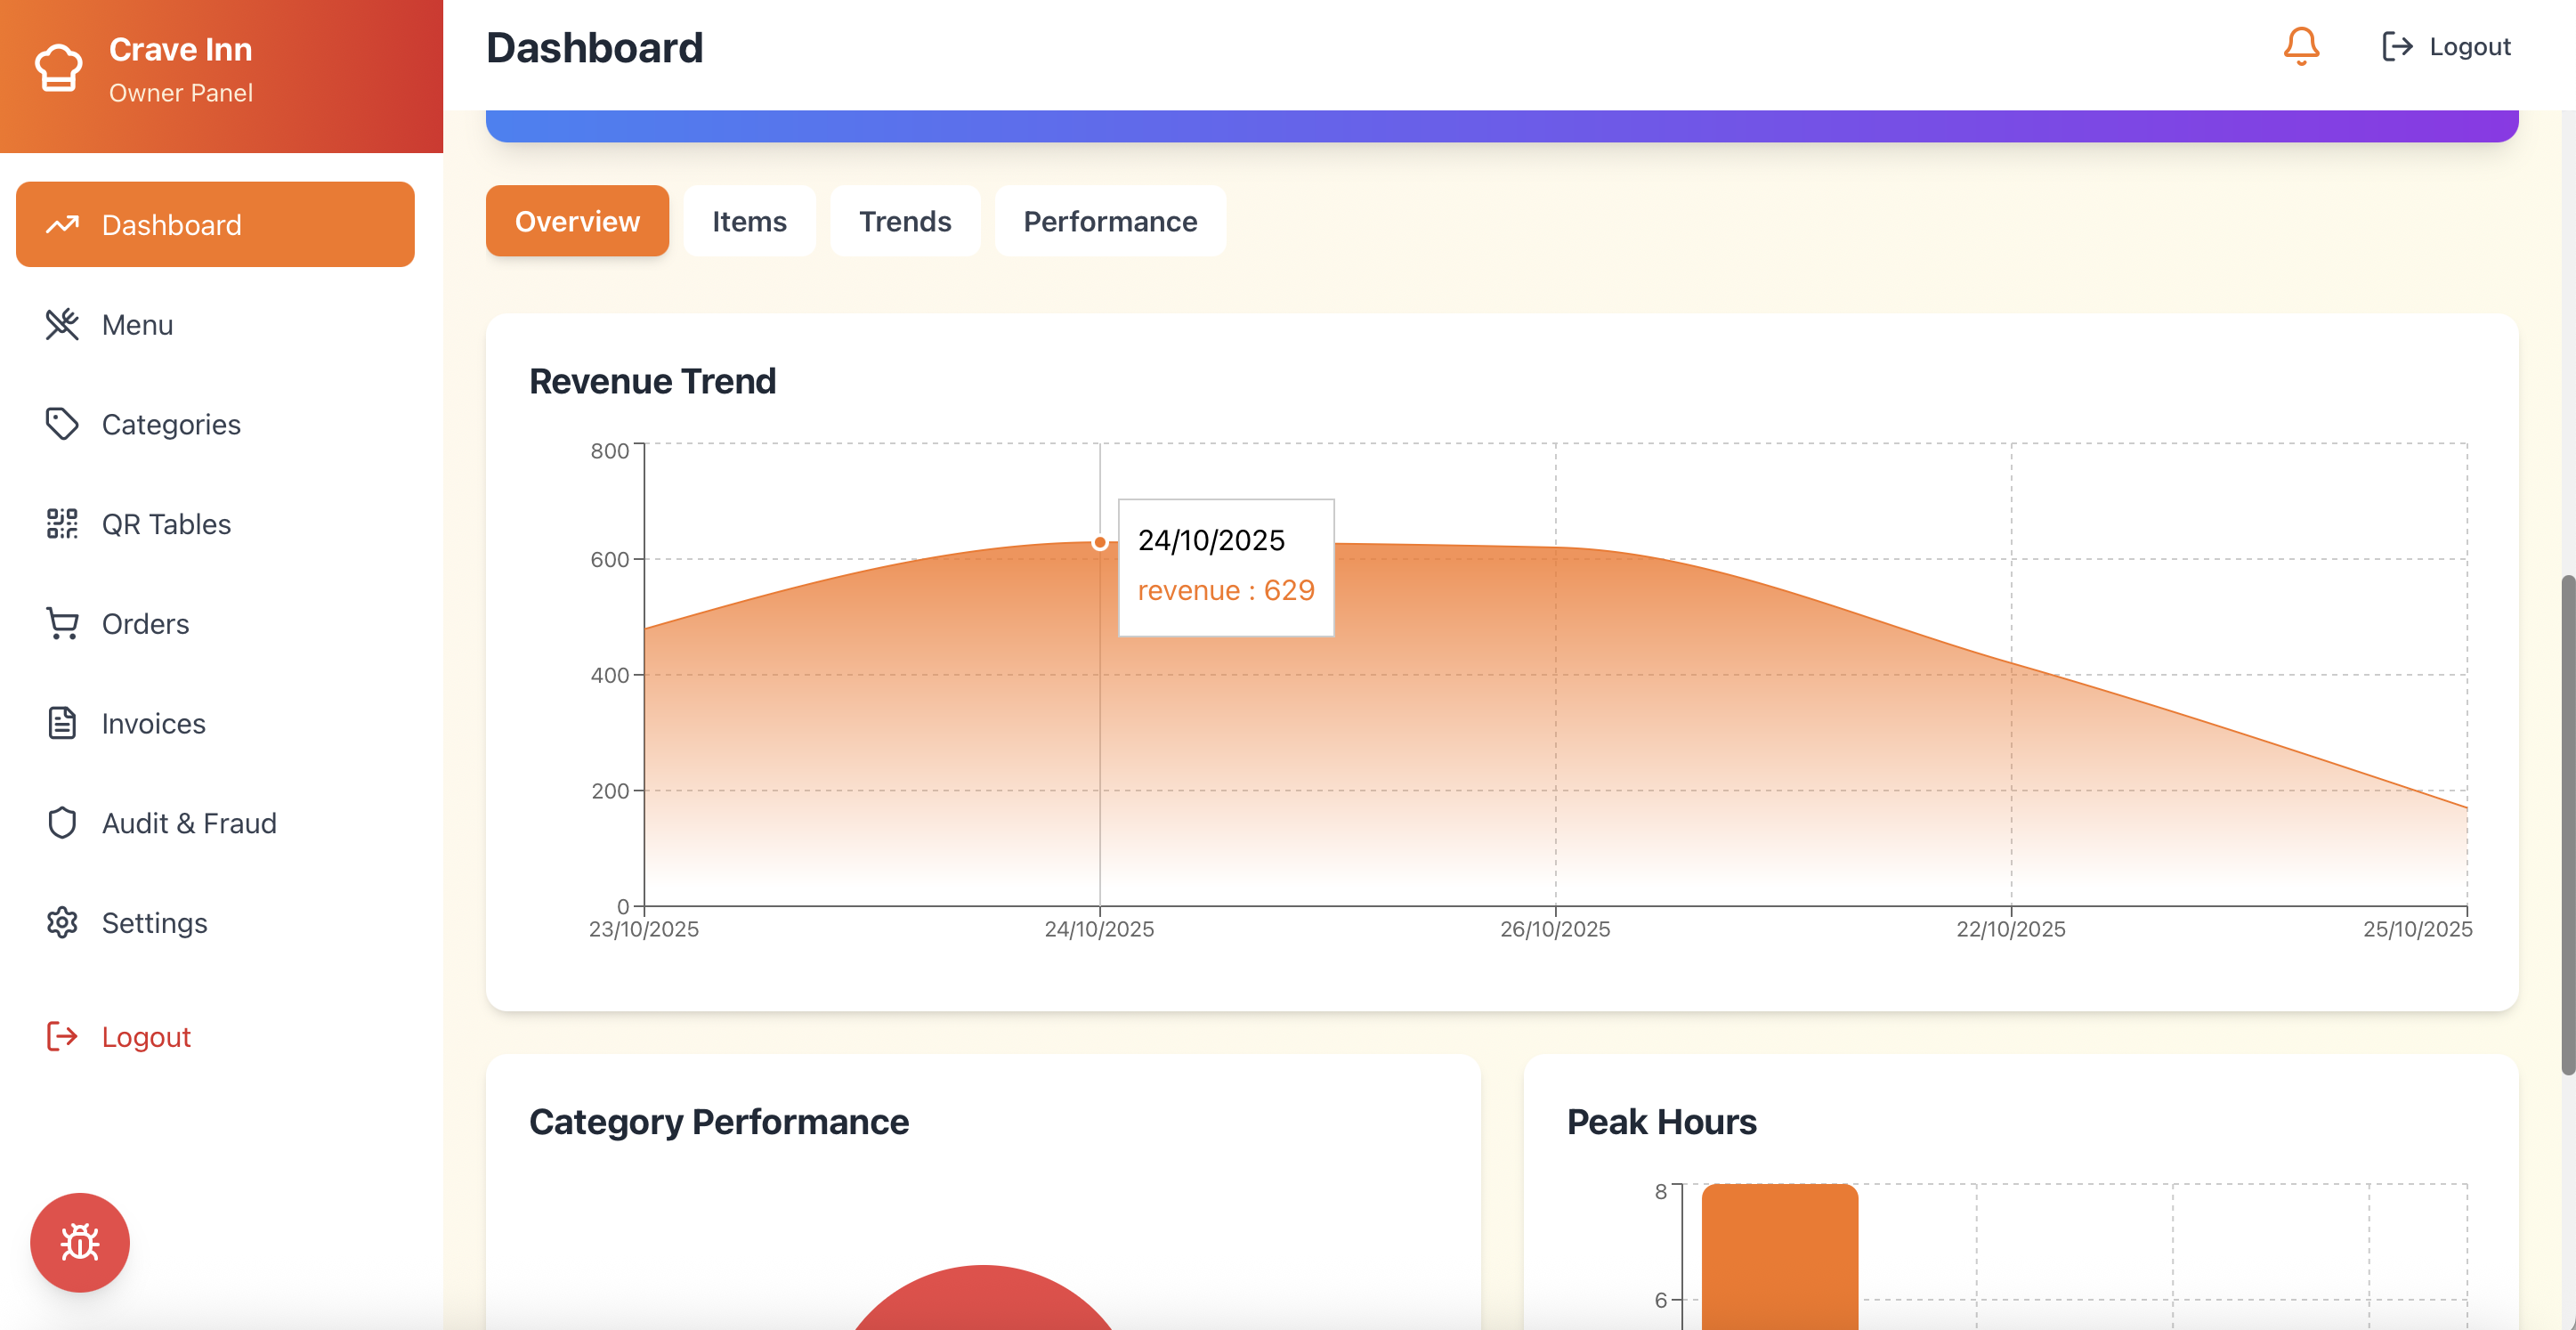The height and width of the screenshot is (1330, 2576).
Task: Open Audit & Fraud section
Action: (x=215, y=822)
